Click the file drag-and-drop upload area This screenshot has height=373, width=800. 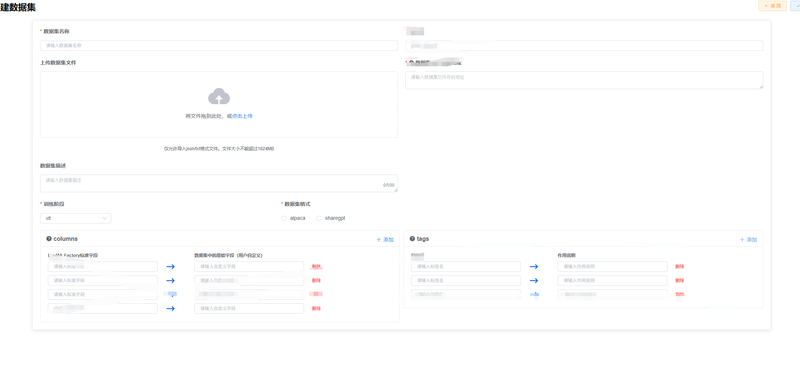click(x=219, y=105)
